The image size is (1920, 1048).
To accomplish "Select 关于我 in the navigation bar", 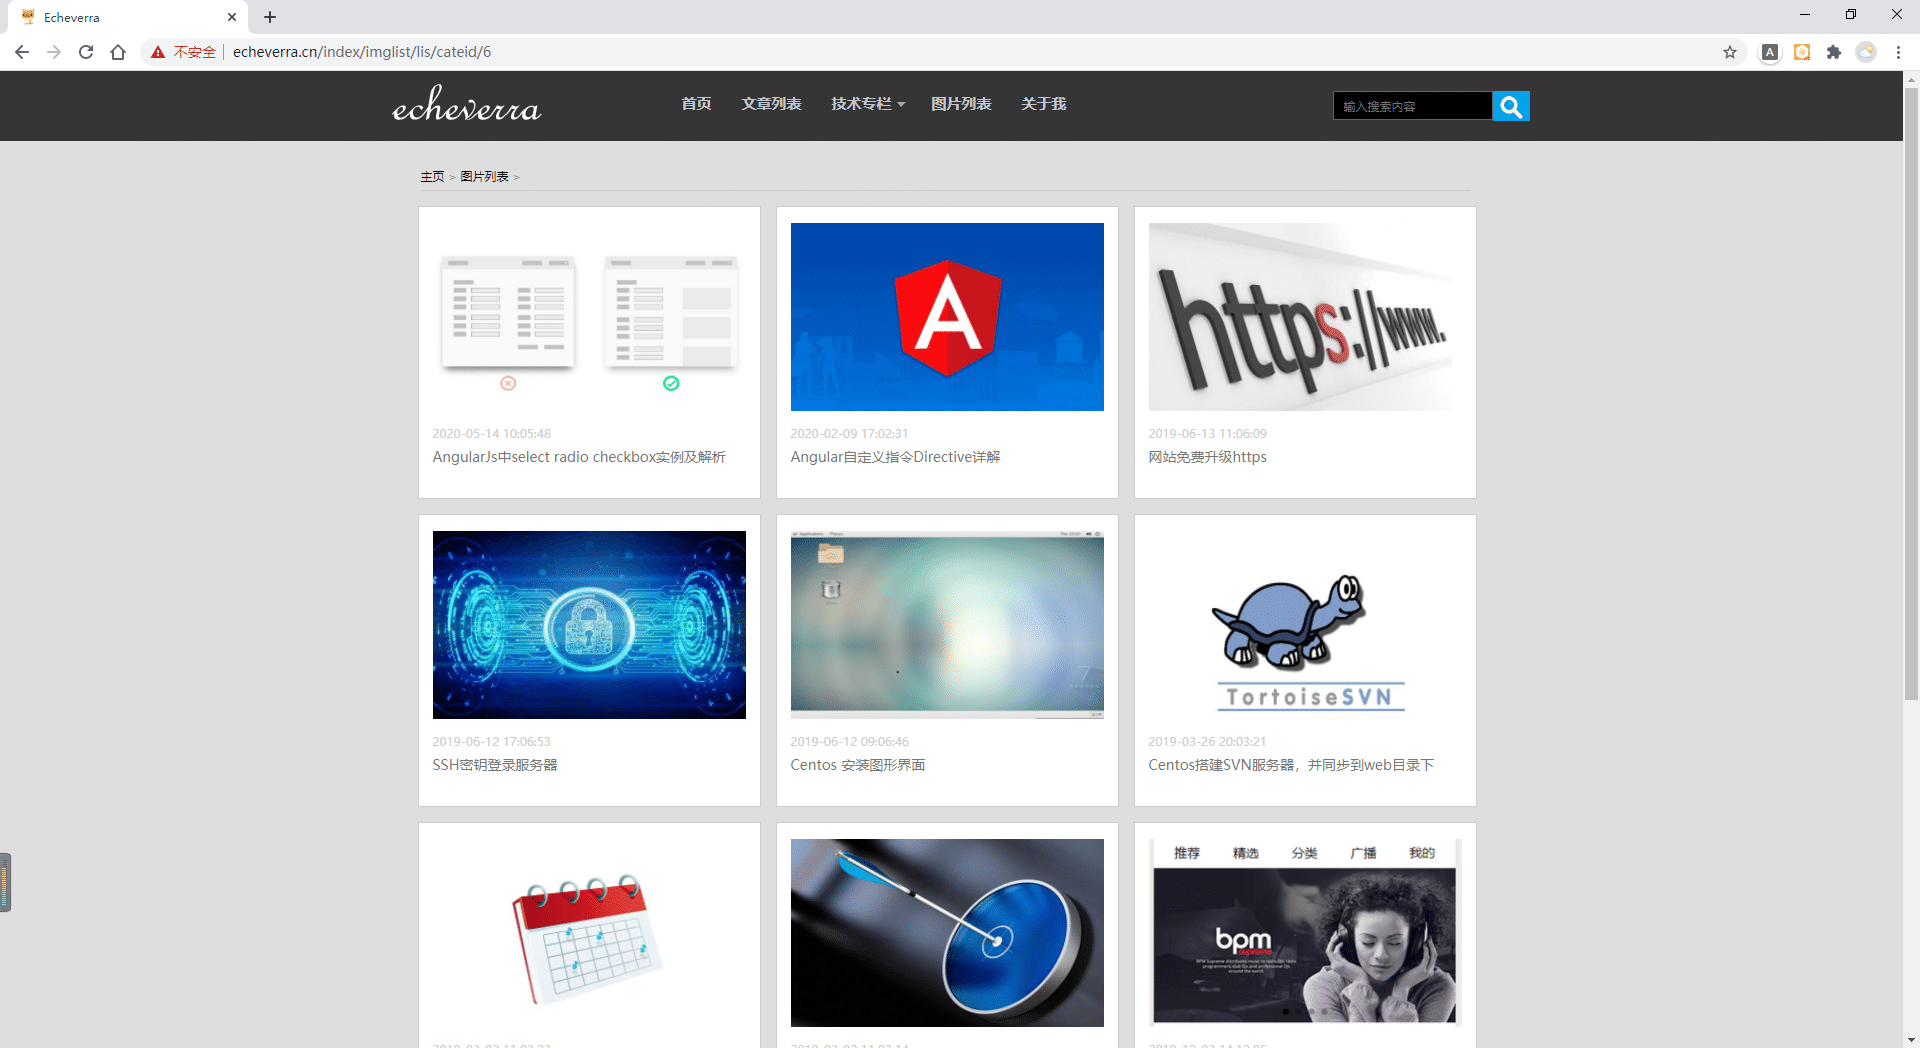I will (1043, 104).
